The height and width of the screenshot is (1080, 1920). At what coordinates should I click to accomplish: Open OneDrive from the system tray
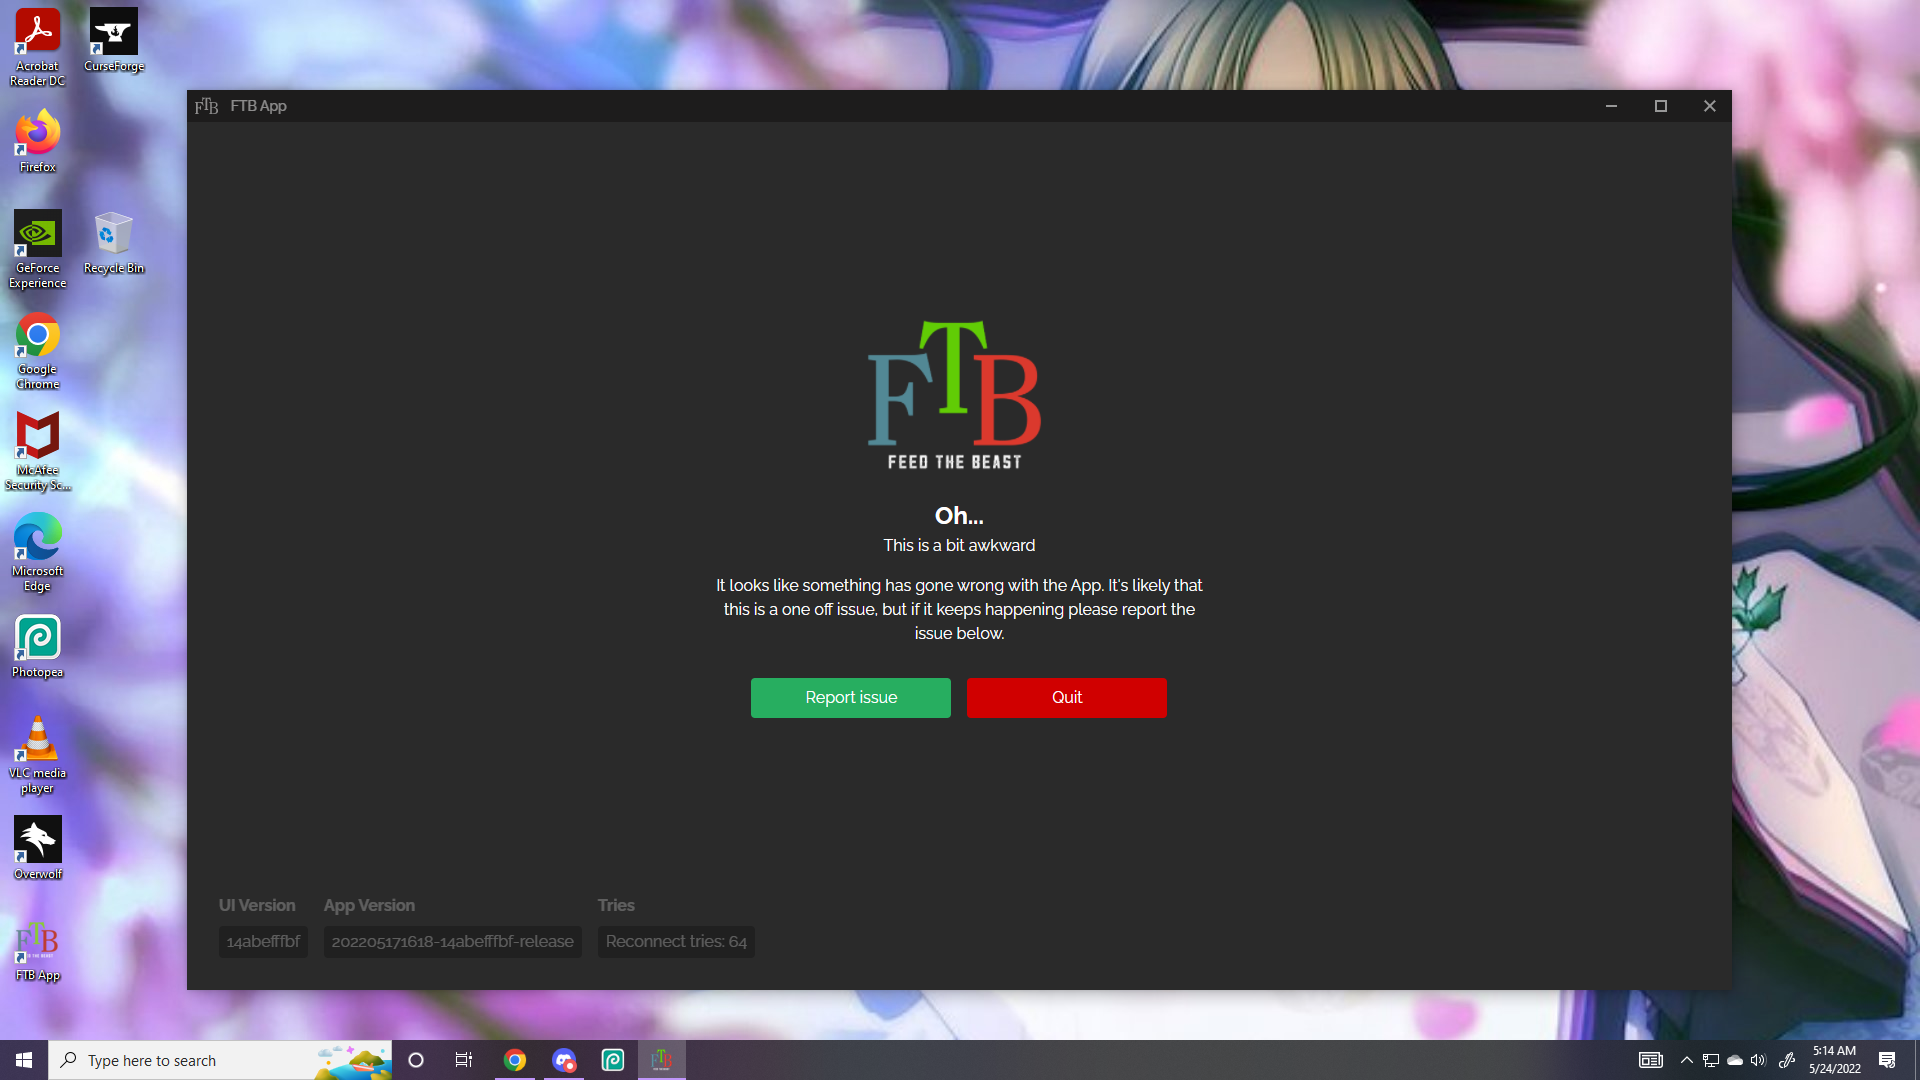pyautogui.click(x=1735, y=1060)
